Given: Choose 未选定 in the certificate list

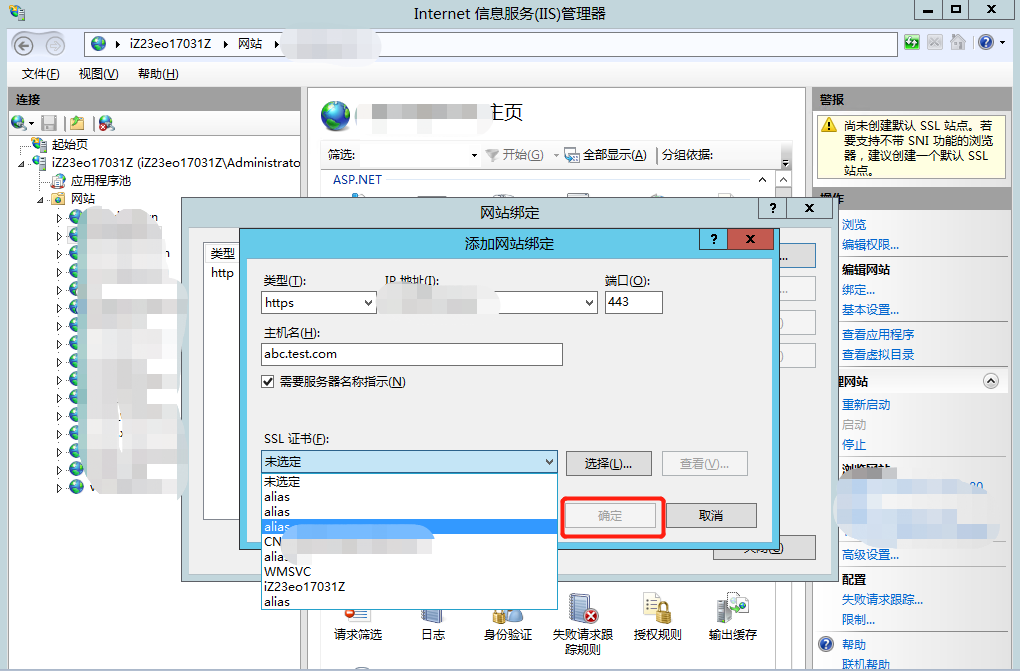Looking at the screenshot, I should pos(409,482).
